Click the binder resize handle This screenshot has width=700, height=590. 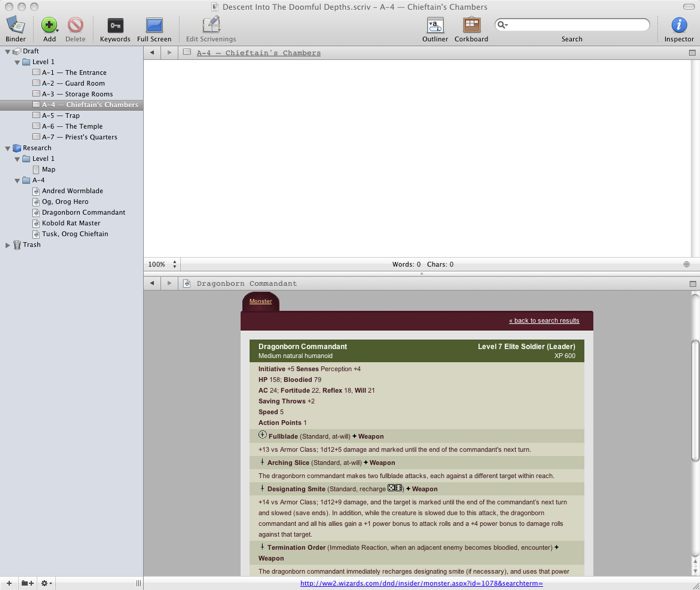tap(138, 583)
